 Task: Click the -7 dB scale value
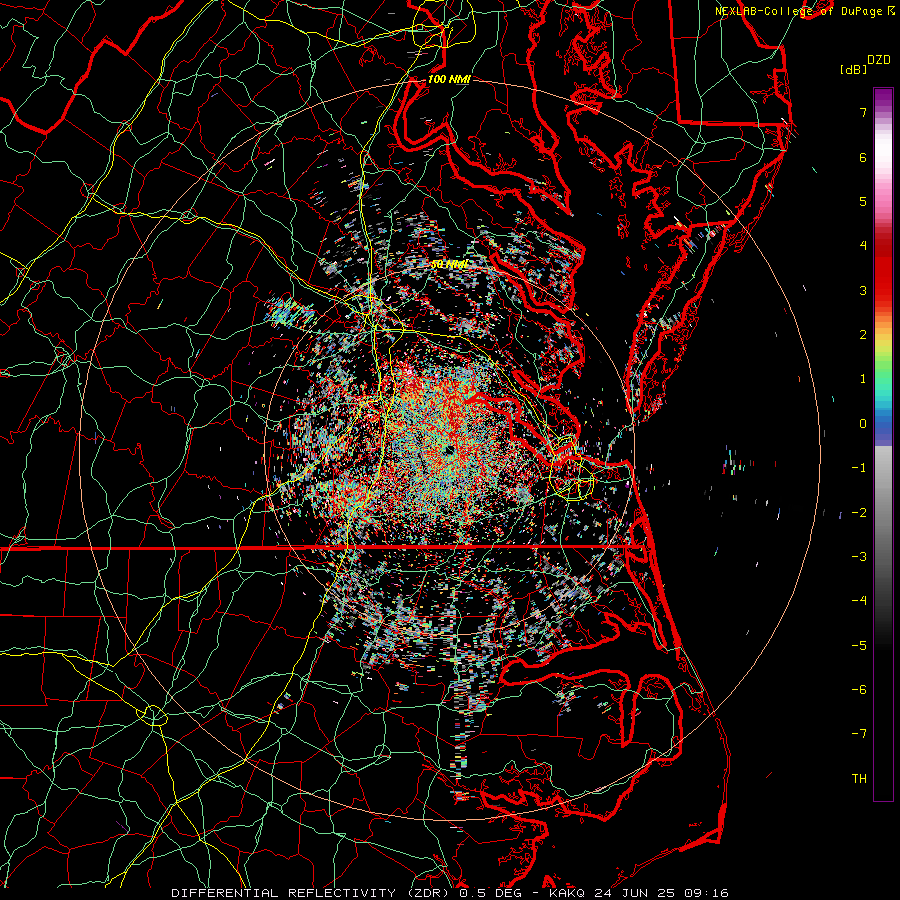point(859,734)
